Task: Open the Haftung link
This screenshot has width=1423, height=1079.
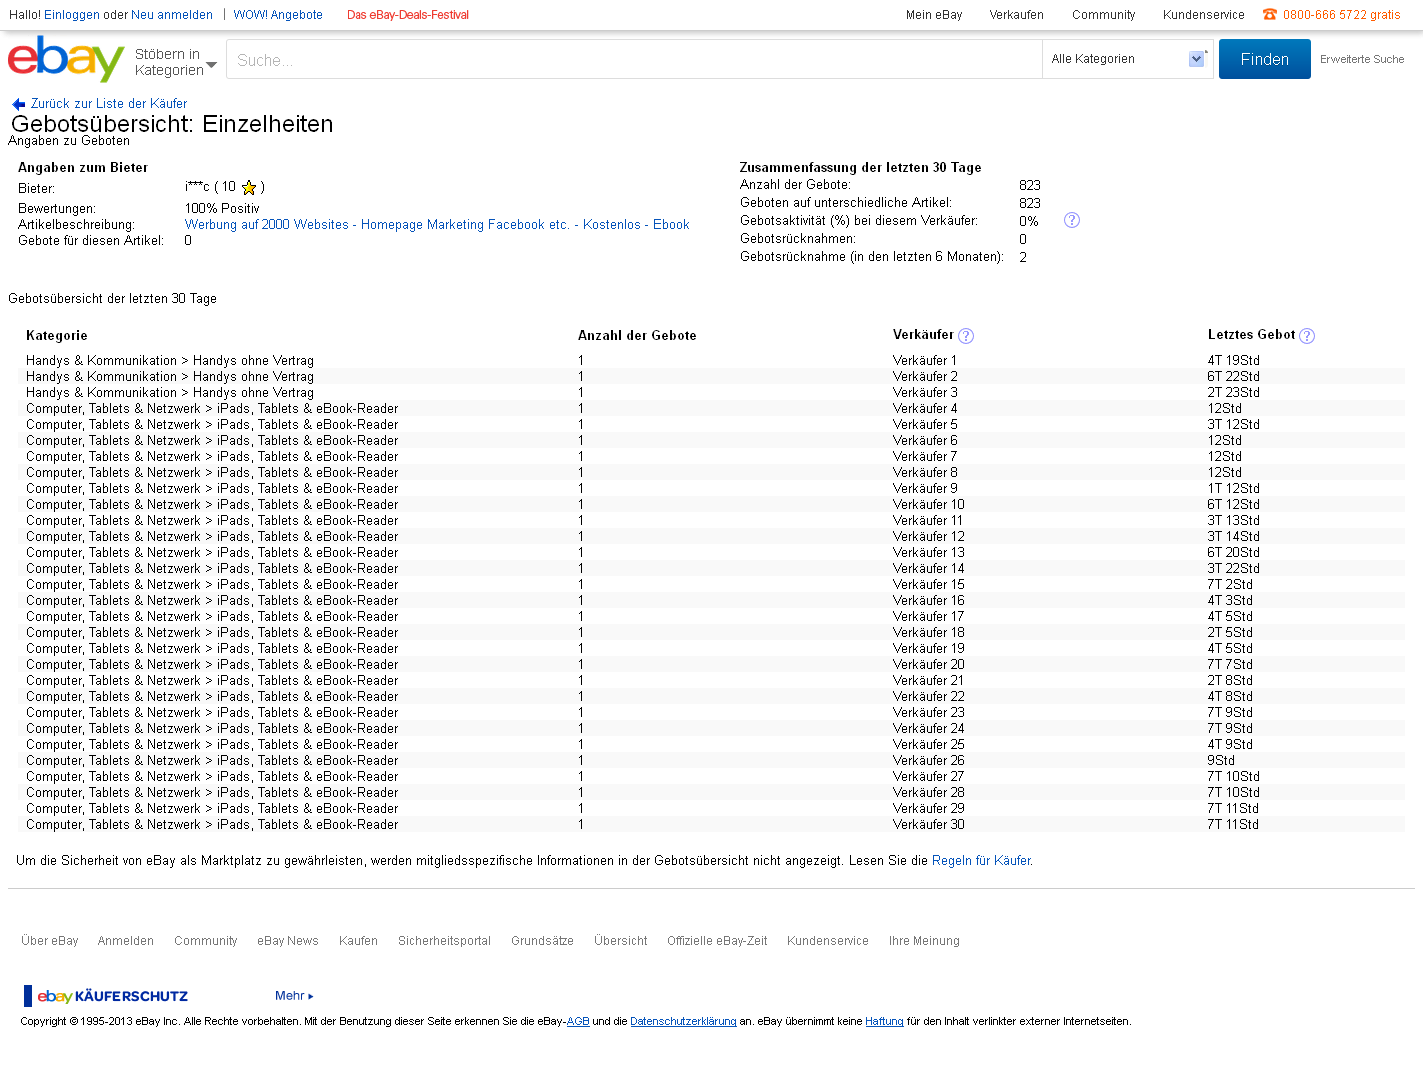Action: click(884, 1022)
